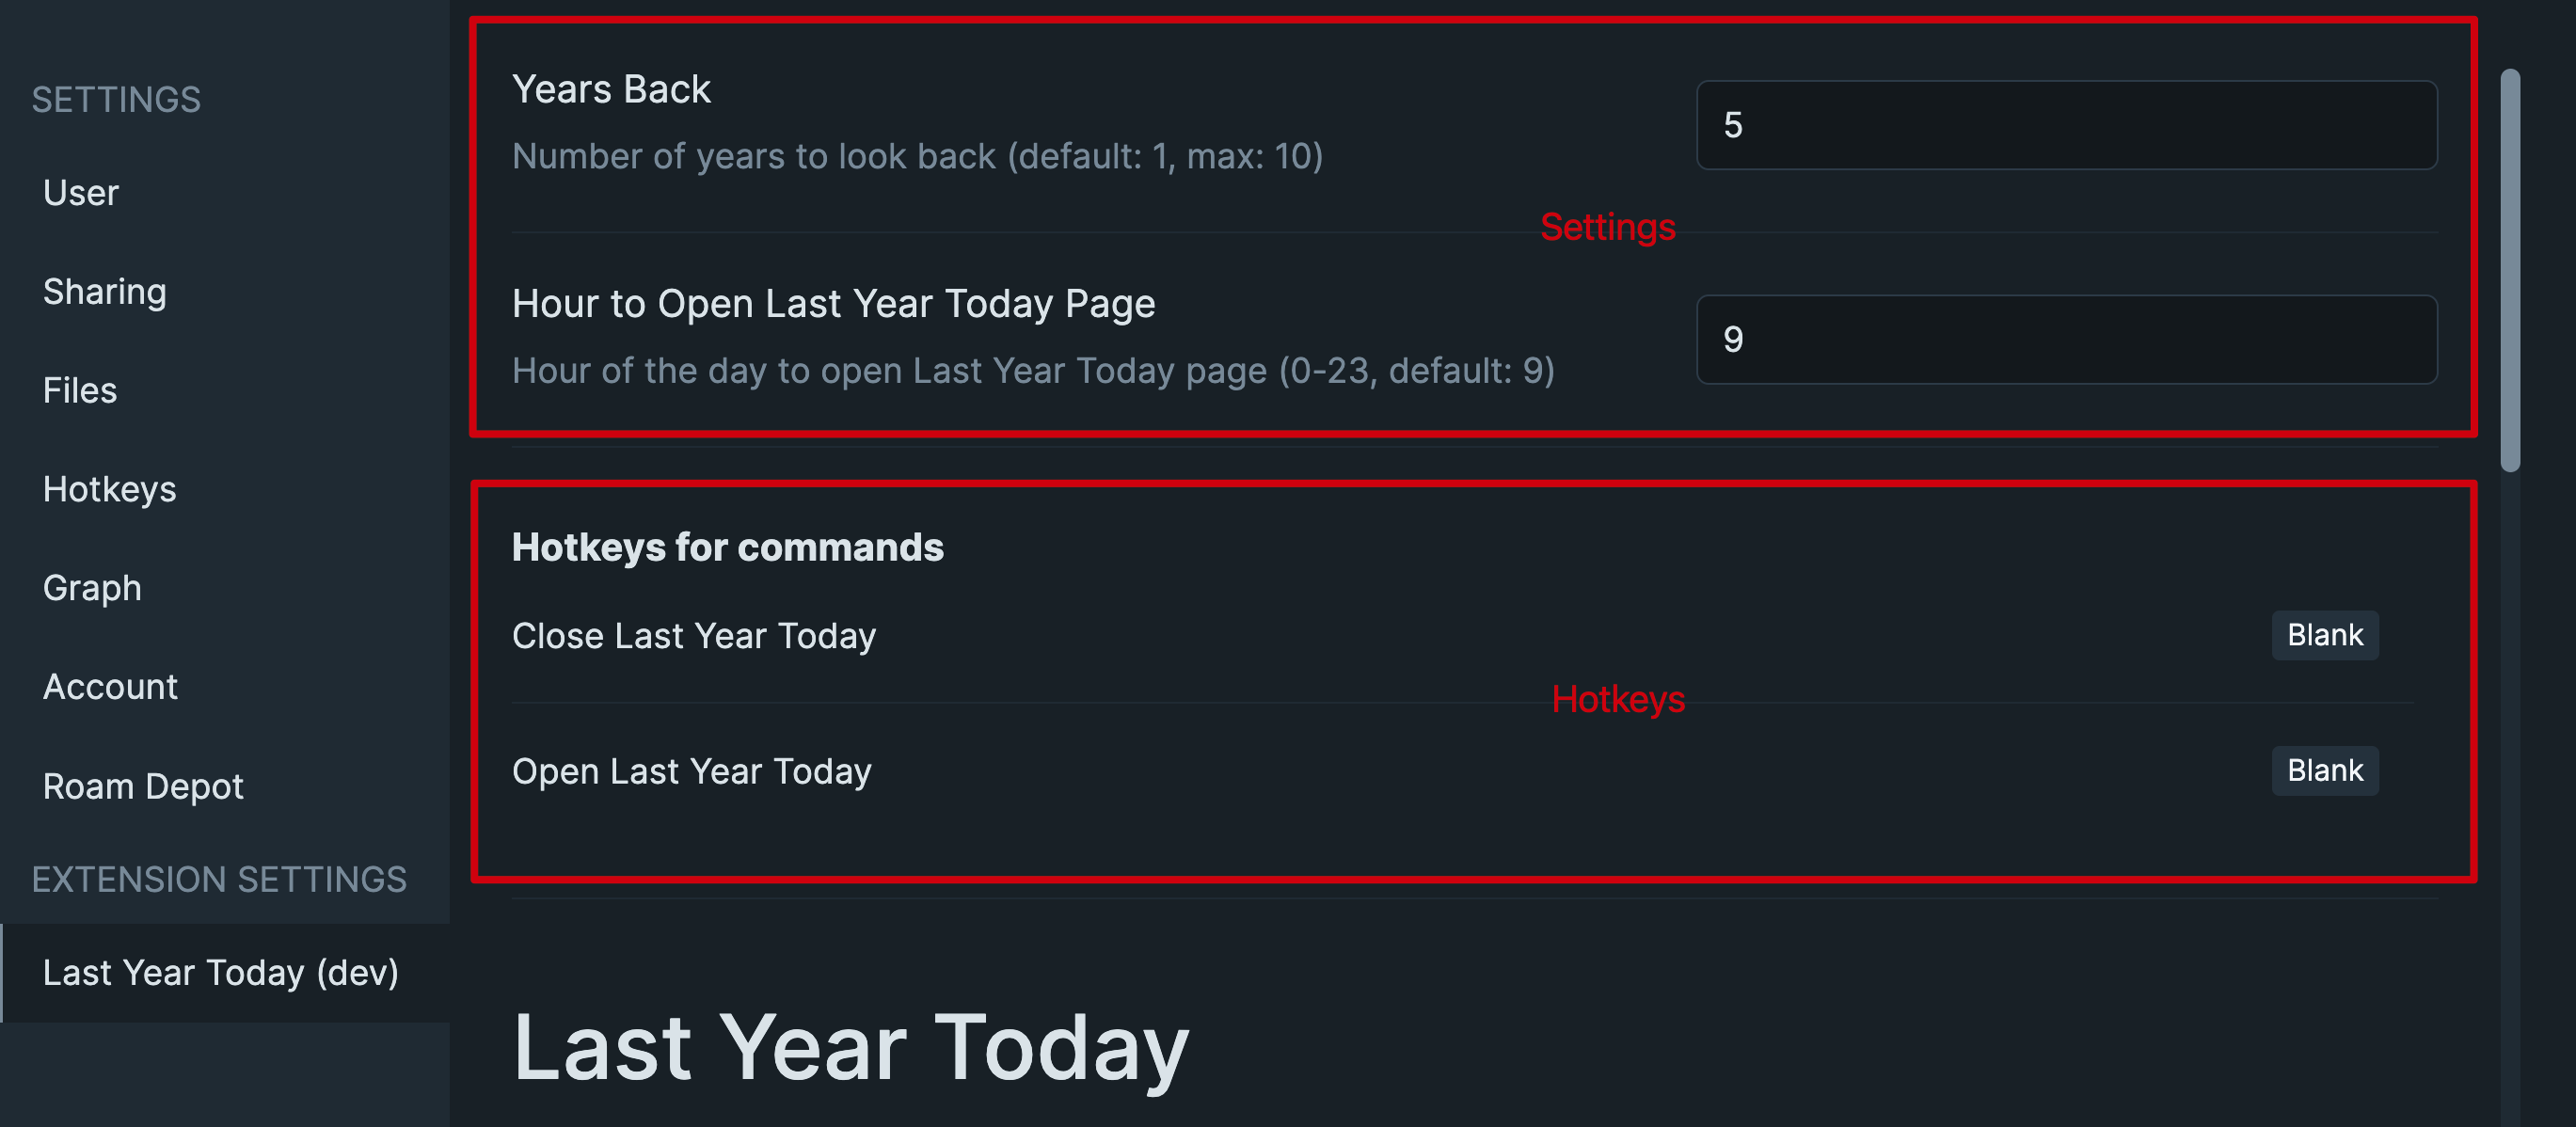This screenshot has height=1127, width=2576.
Task: Click the "Number of years to look back" description
Action: click(917, 156)
